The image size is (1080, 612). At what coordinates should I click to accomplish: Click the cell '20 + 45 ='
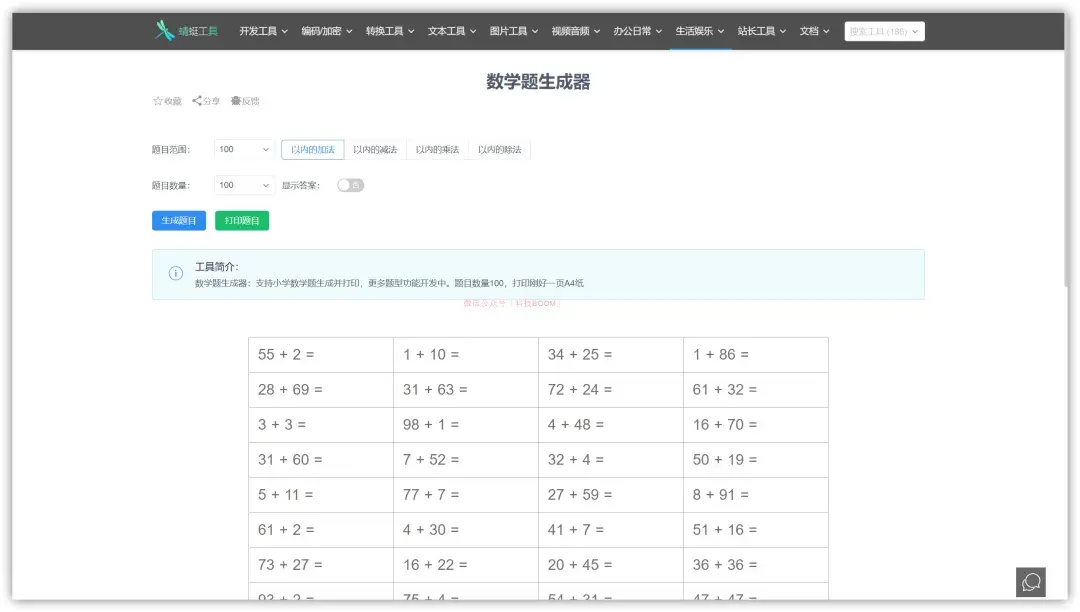[611, 565]
